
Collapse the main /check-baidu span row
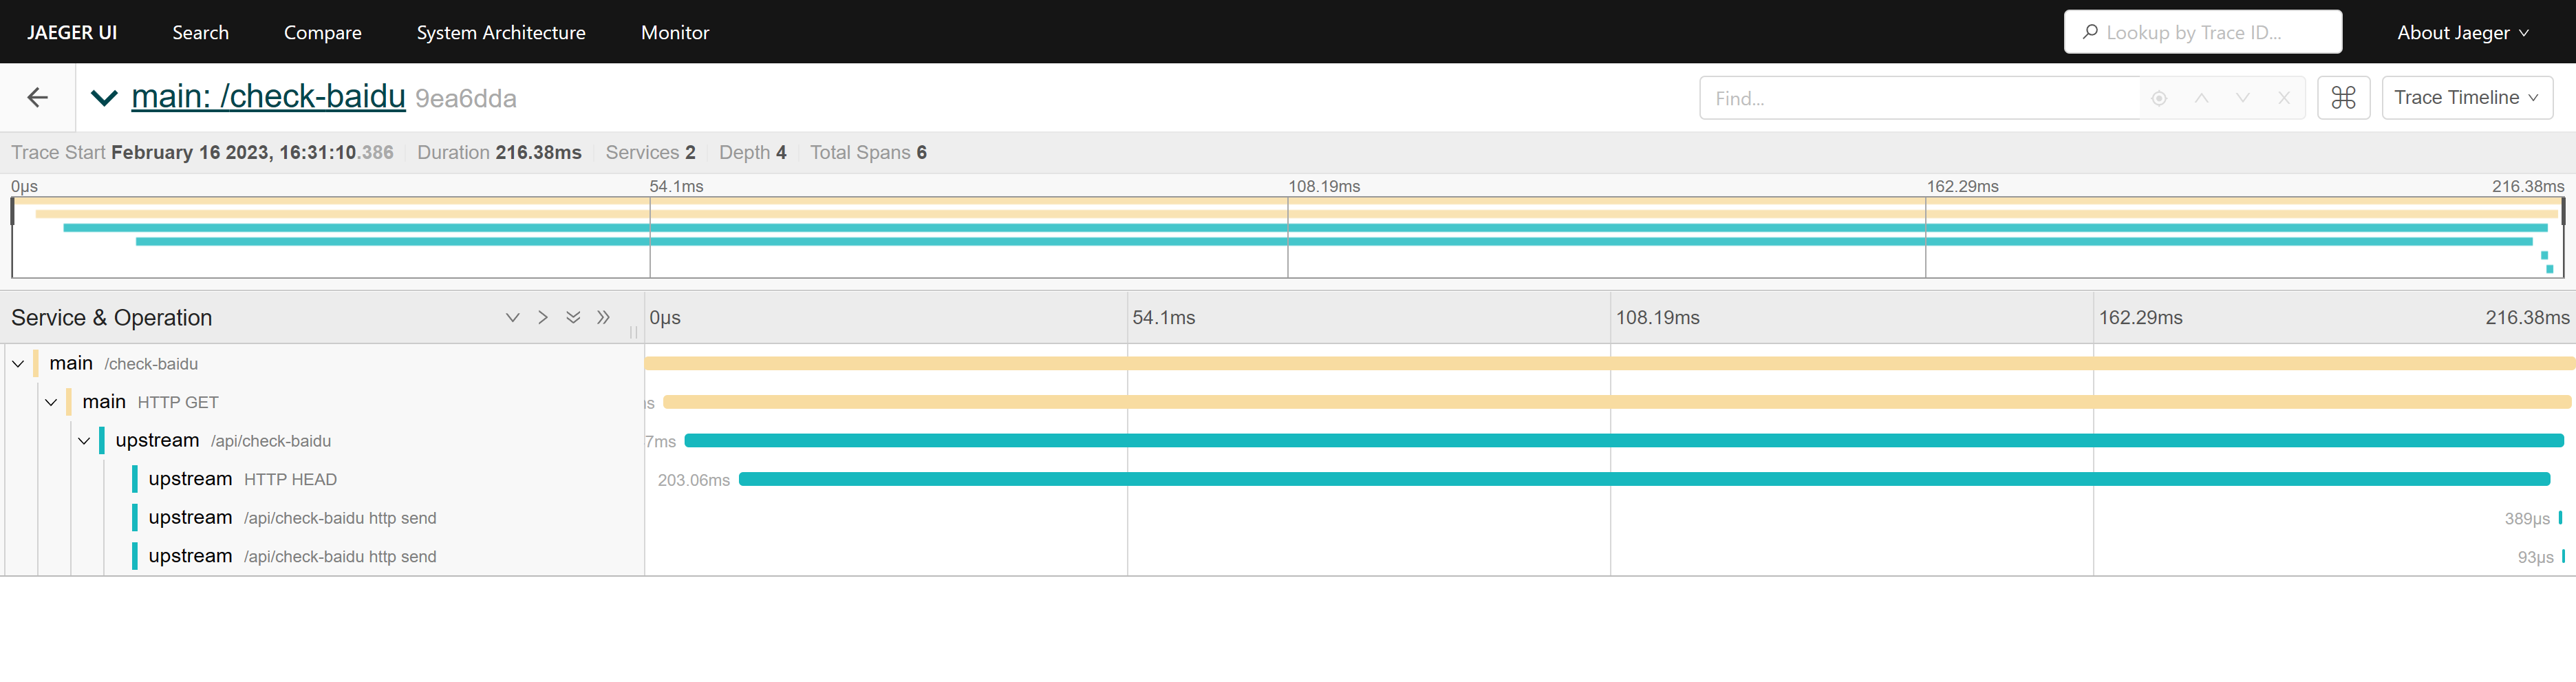coord(18,364)
